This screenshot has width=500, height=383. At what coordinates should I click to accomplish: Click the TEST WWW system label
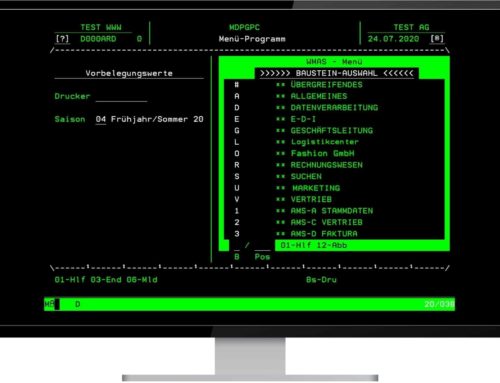[101, 27]
